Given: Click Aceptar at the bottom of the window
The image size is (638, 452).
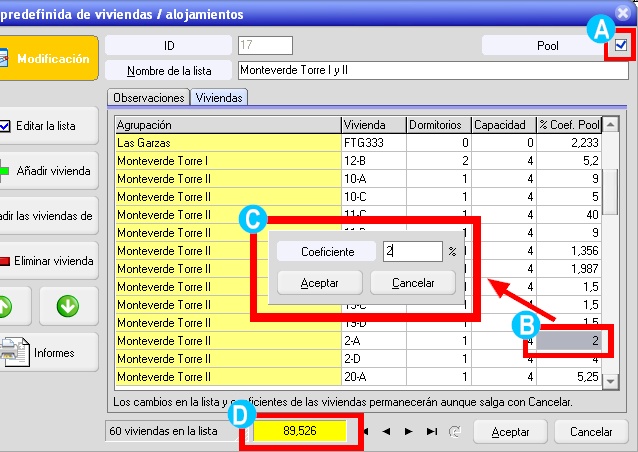Looking at the screenshot, I should tap(510, 432).
